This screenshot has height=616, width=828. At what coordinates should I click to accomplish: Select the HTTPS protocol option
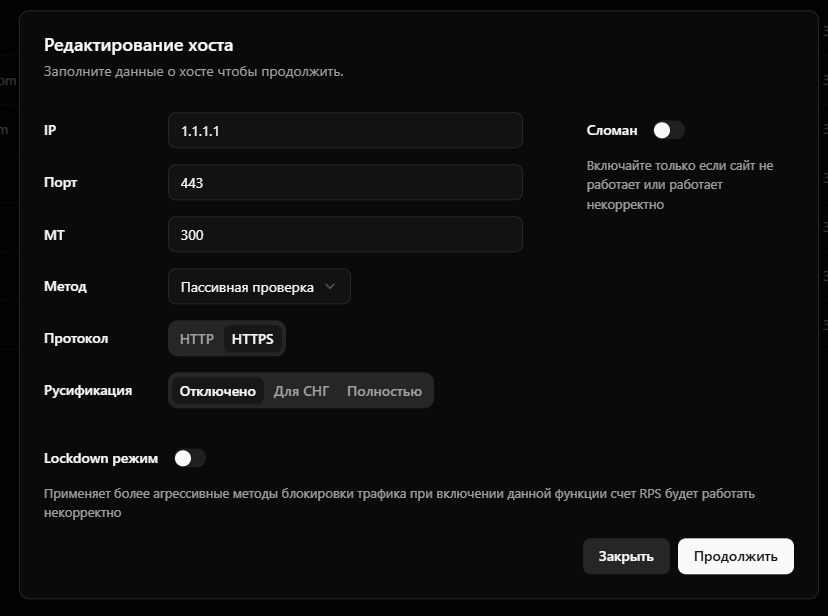[x=253, y=339]
